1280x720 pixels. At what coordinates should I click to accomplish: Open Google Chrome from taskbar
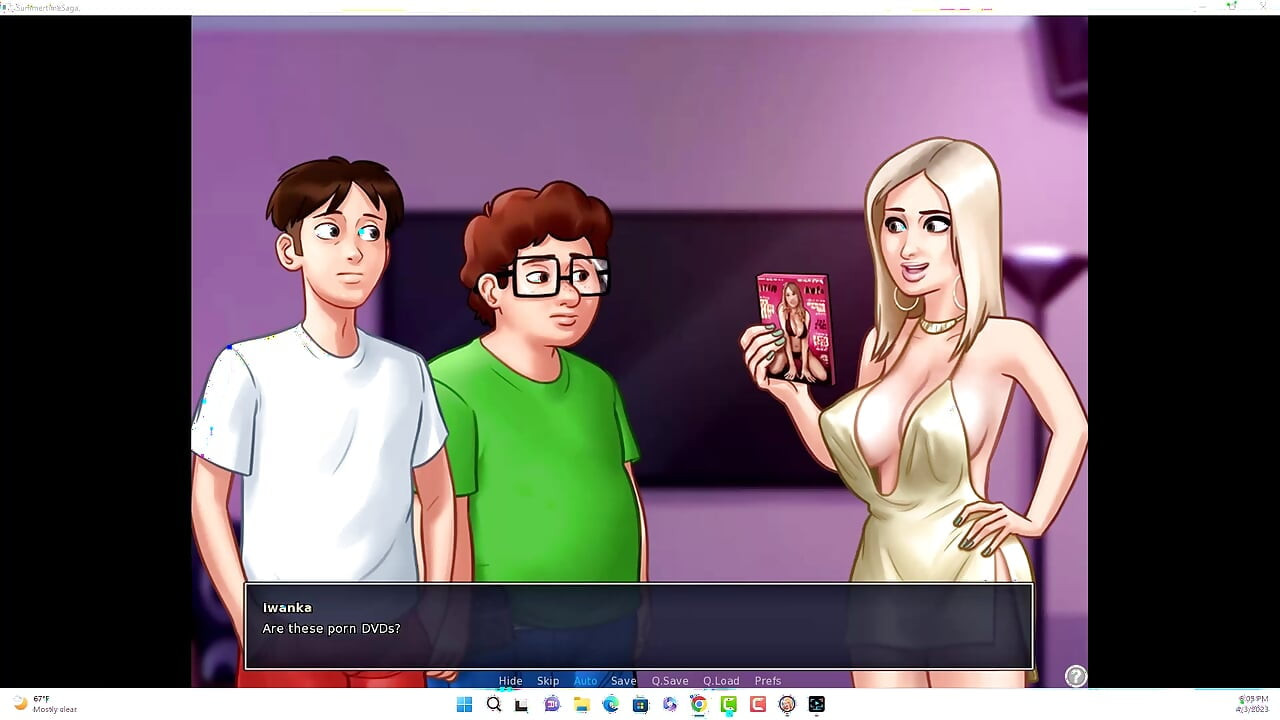pyautogui.click(x=699, y=705)
